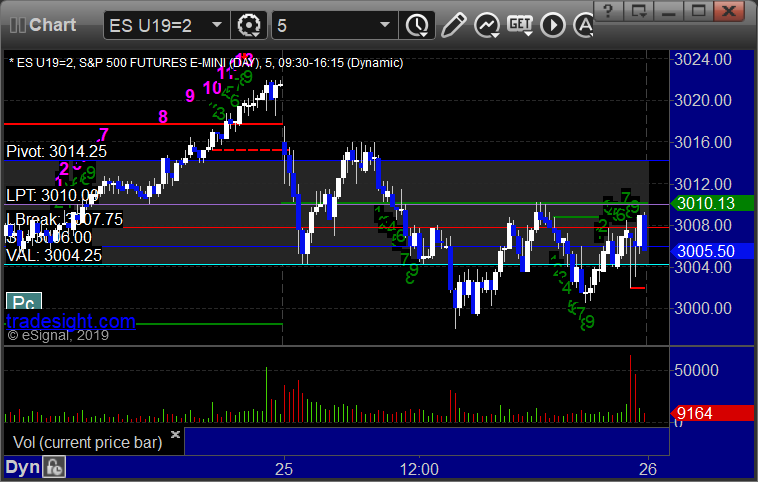This screenshot has width=758, height=482.
Task: Click the play replay button
Action: pos(553,25)
